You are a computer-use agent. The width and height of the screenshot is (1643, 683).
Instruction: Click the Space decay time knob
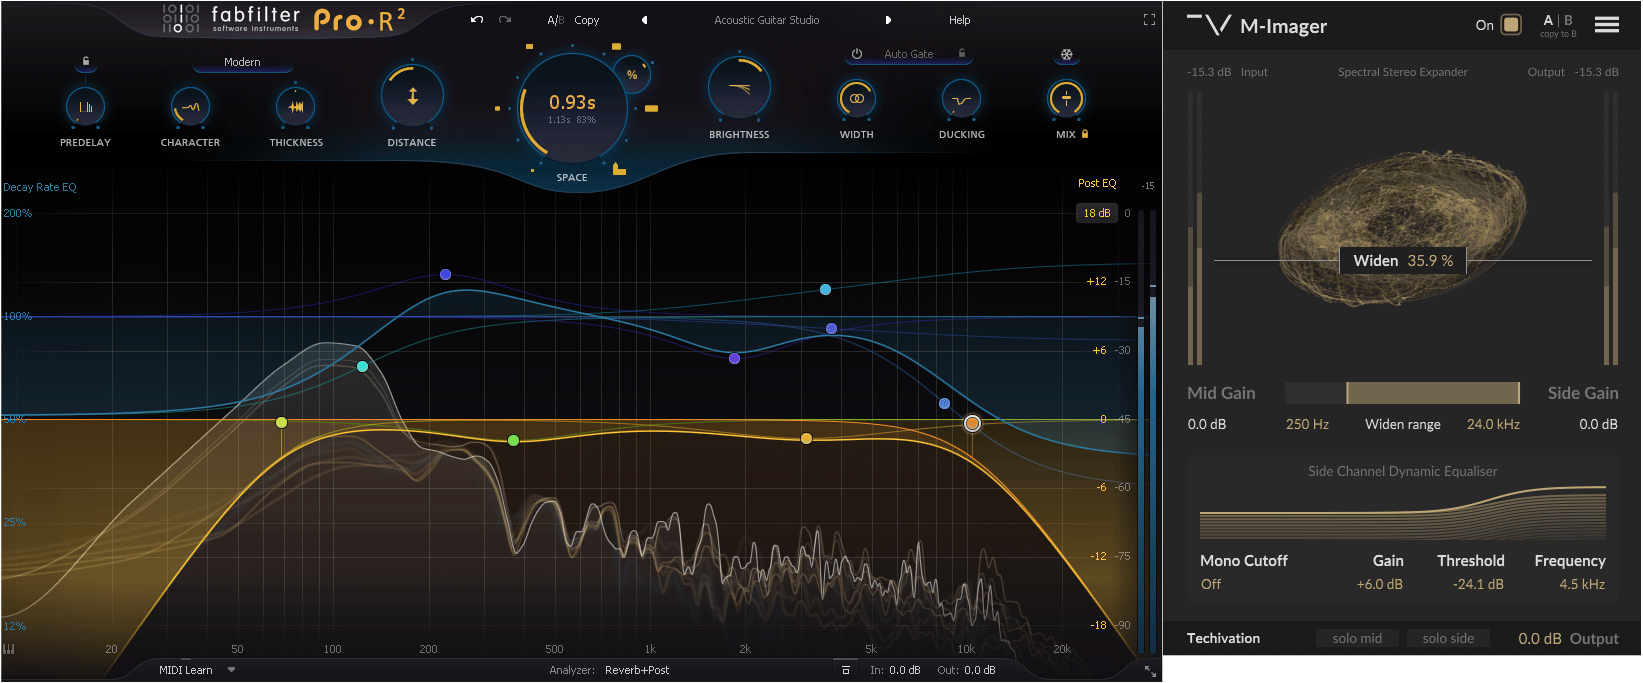pos(572,108)
